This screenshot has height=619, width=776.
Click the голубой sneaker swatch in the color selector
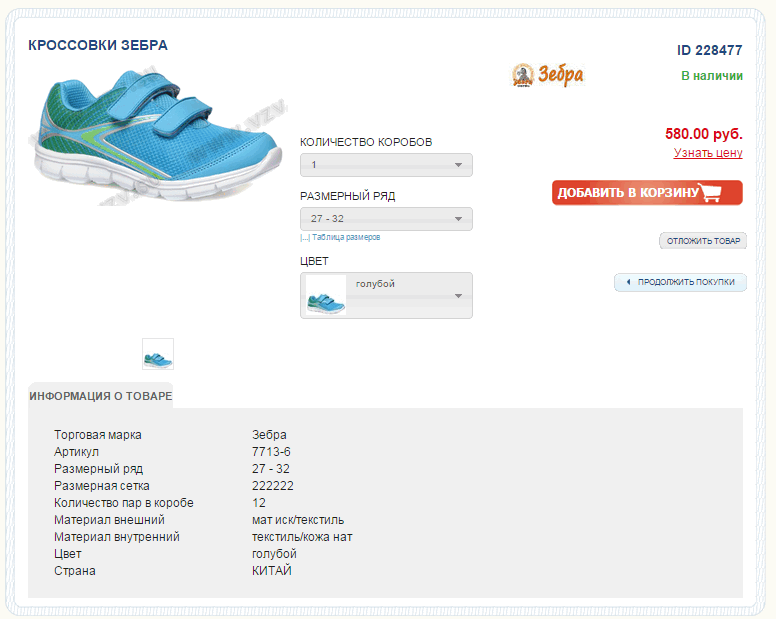pyautogui.click(x=326, y=296)
